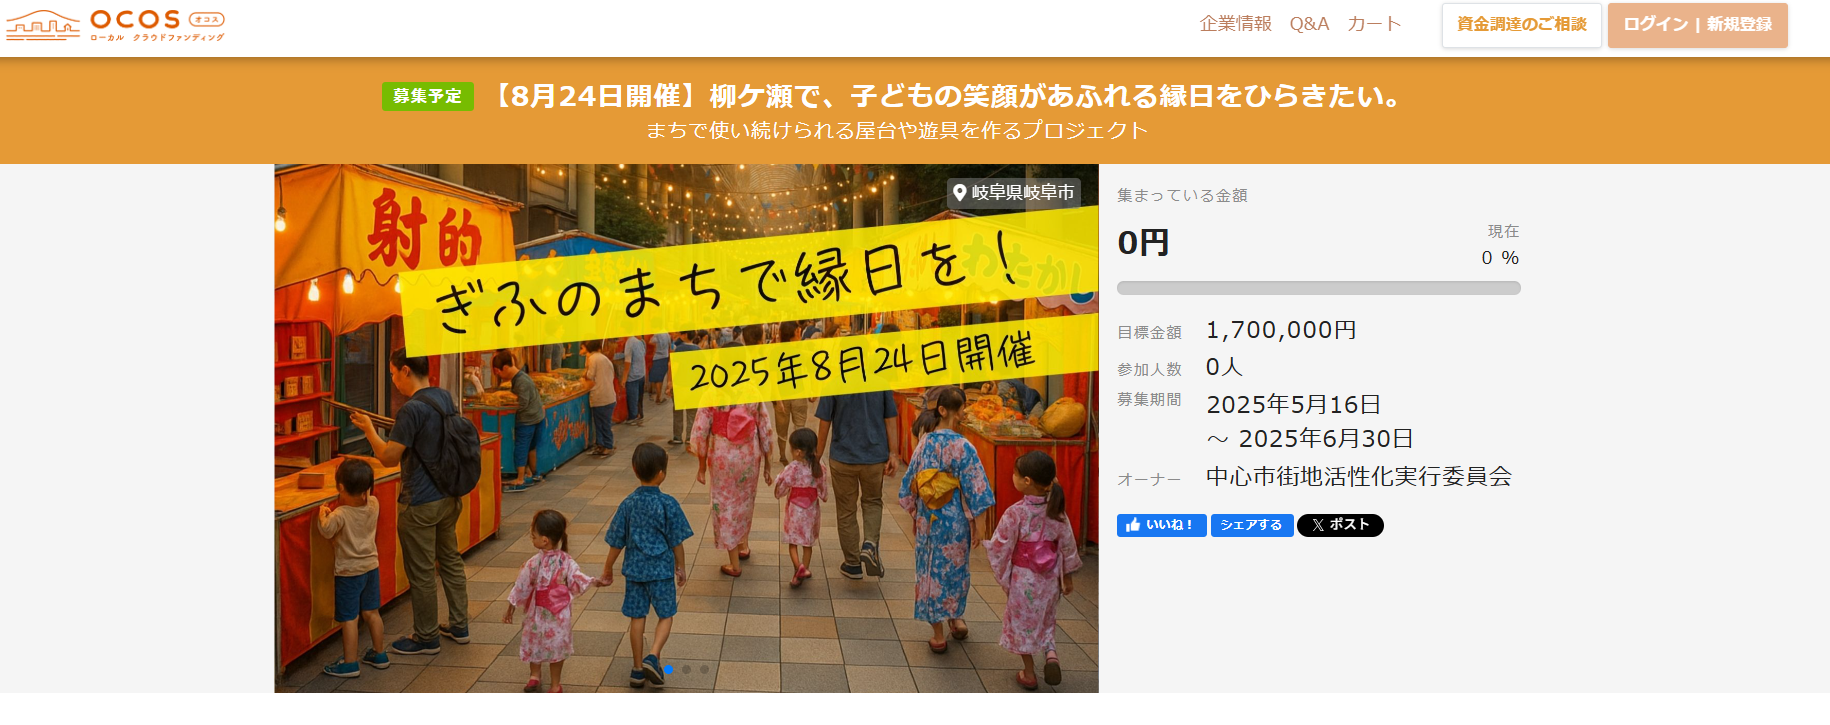
Task: Open the カート menu item
Action: pos(1374,24)
